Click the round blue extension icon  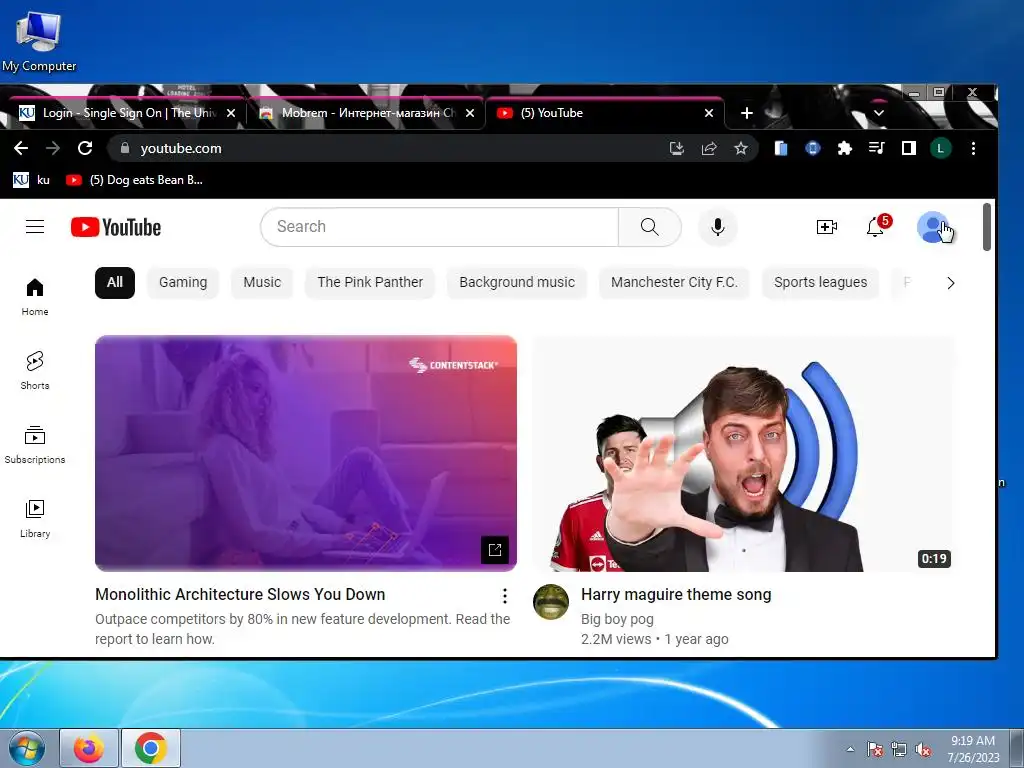click(x=812, y=148)
